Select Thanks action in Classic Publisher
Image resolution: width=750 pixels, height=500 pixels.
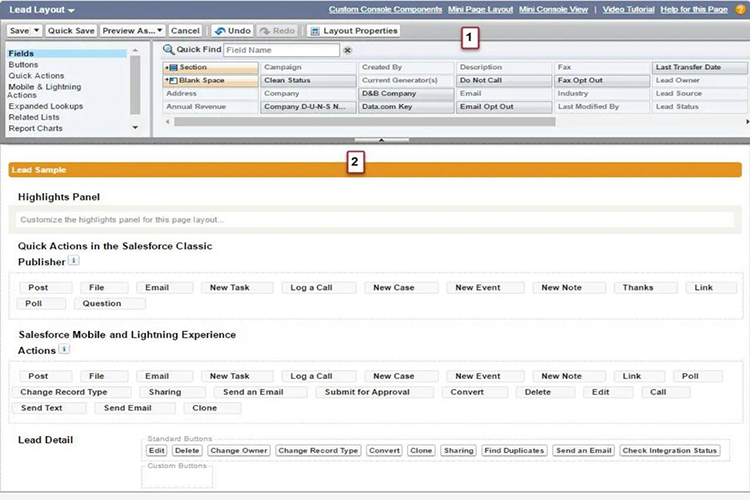coord(646,288)
